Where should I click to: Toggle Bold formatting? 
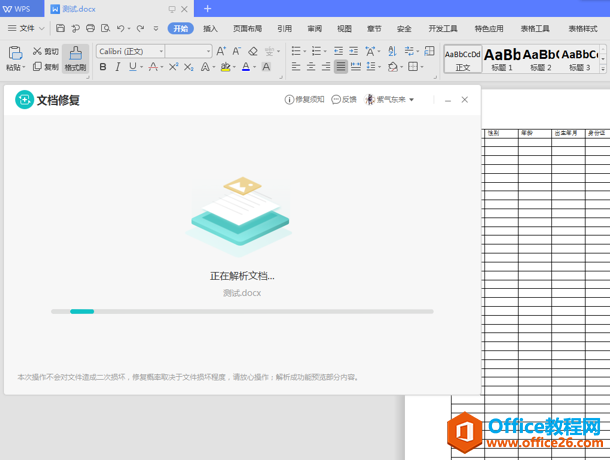pyautogui.click(x=103, y=67)
